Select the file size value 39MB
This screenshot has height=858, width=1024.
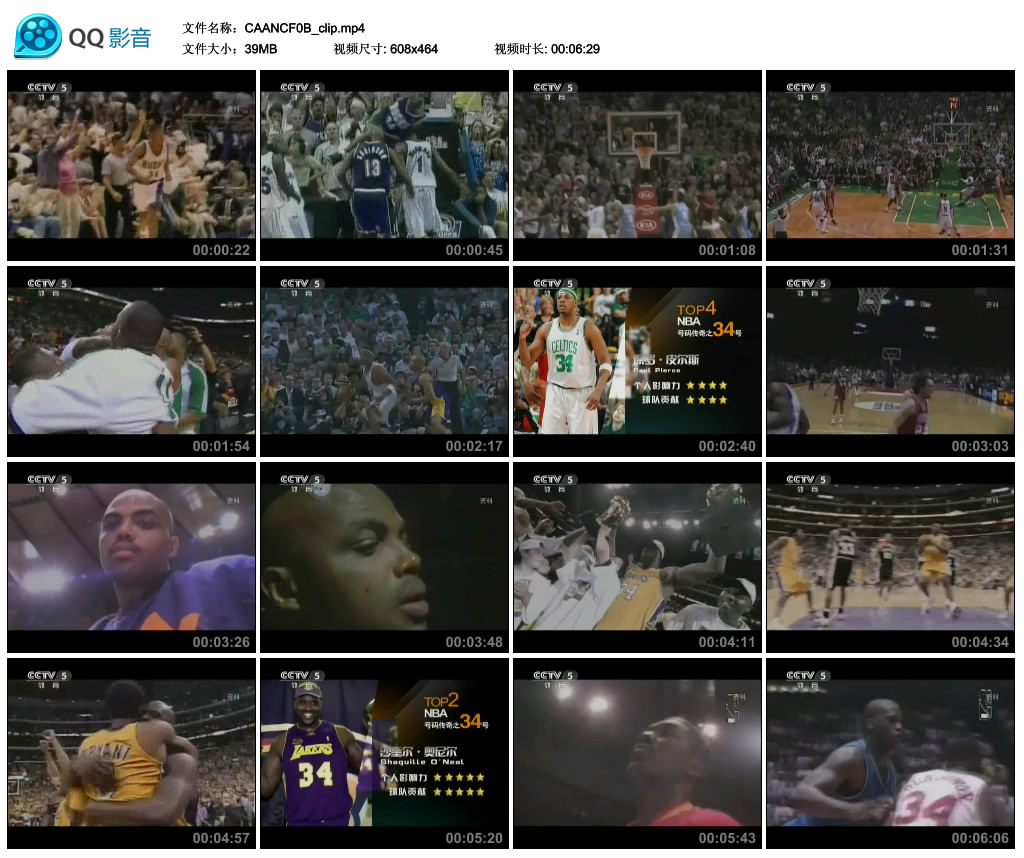coord(261,49)
